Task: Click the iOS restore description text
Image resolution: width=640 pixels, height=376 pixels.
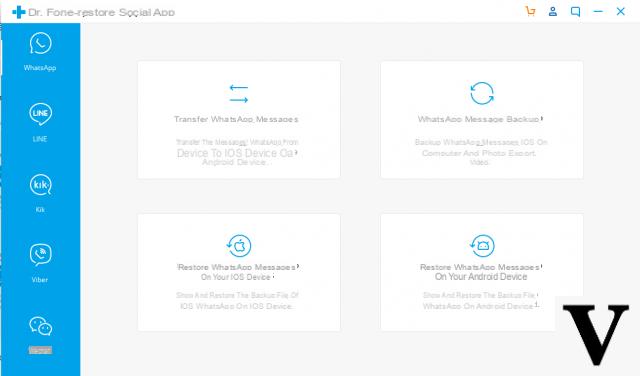Action: tap(237, 300)
